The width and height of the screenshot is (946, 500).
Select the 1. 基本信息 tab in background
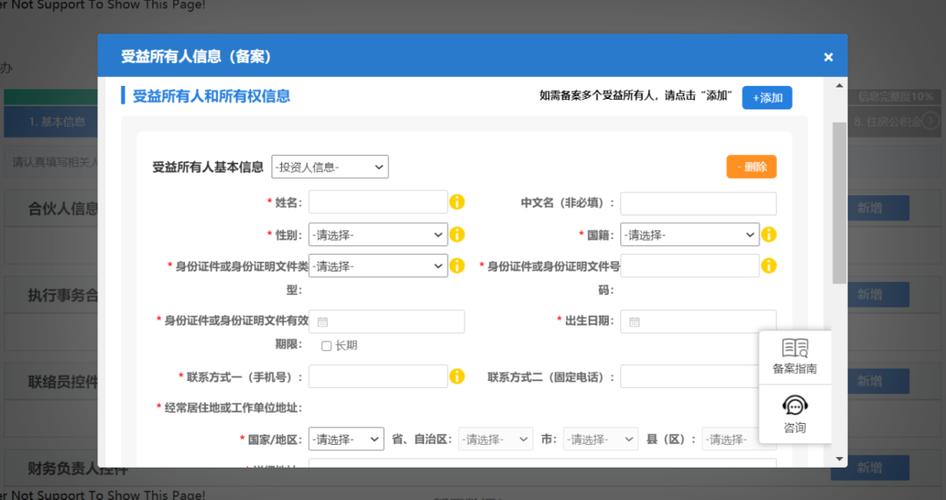51,122
